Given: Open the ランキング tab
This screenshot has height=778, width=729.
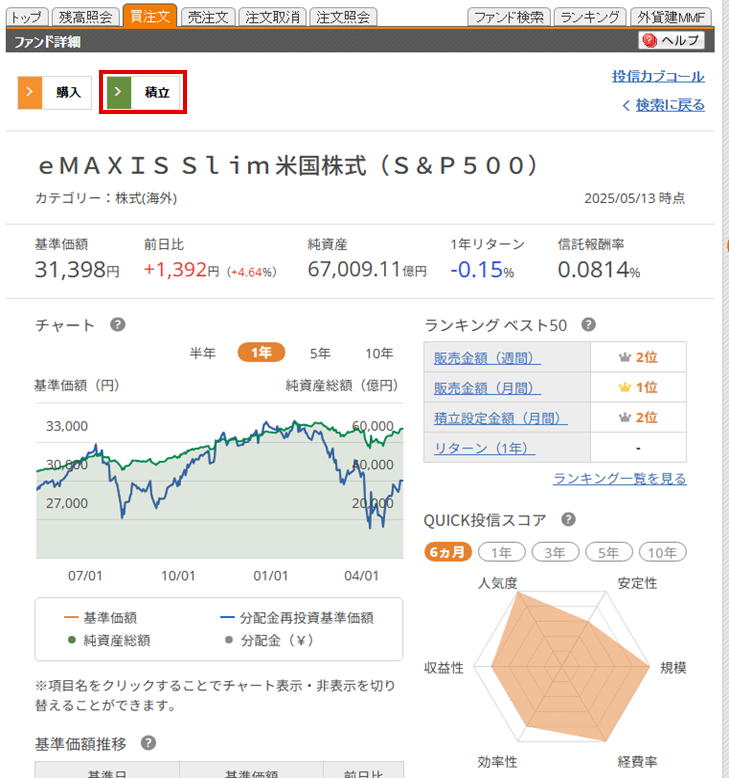Looking at the screenshot, I should 590,17.
